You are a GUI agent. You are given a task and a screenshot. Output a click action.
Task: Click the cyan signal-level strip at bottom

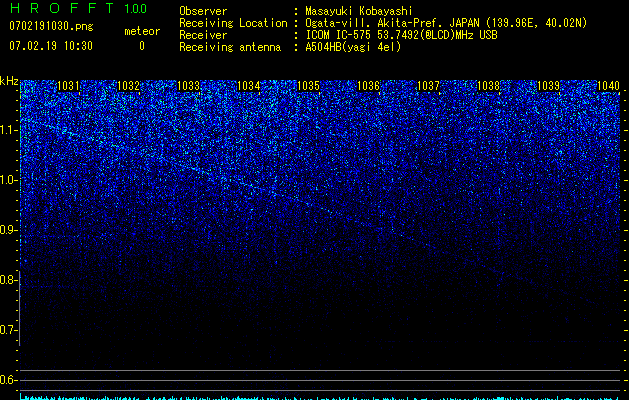(320, 397)
